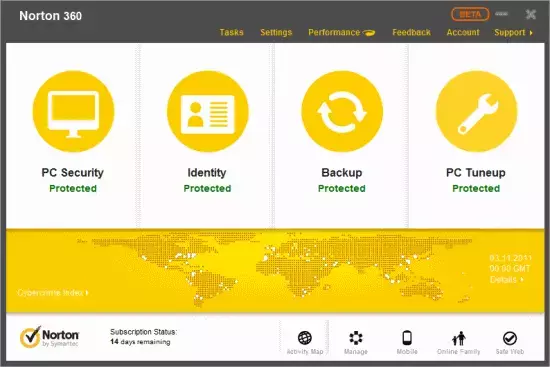This screenshot has height=367, width=550.
Task: Click the 14 days remaining text
Action: click(140, 342)
